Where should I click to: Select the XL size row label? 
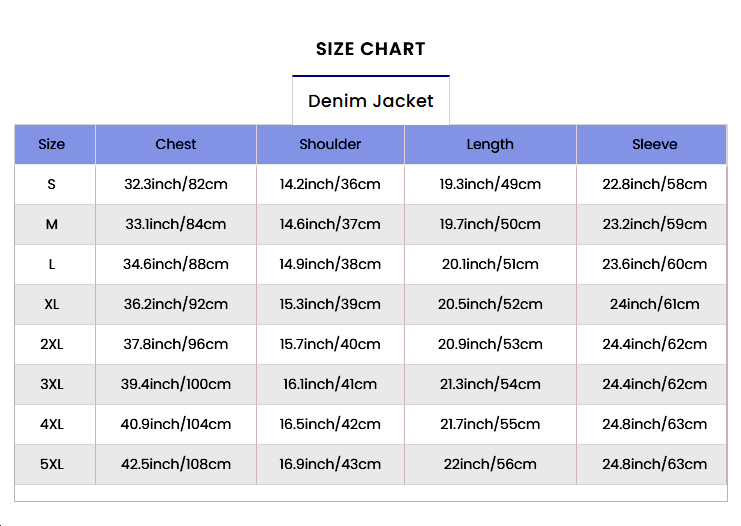click(x=52, y=304)
